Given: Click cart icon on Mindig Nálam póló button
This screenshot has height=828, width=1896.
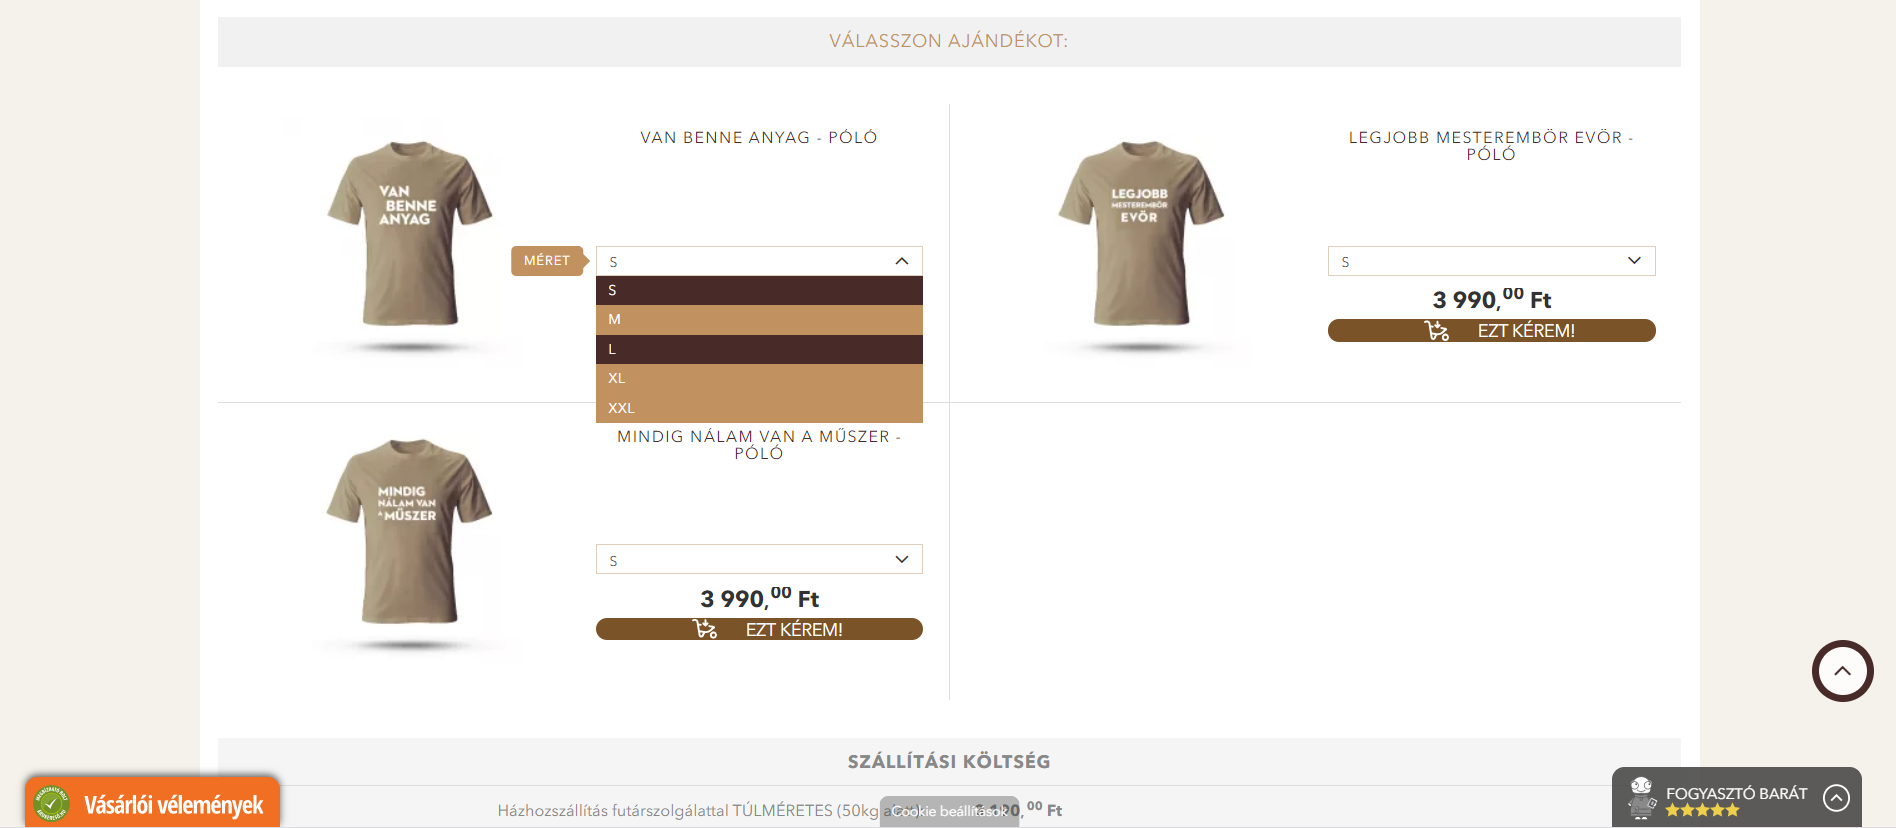Looking at the screenshot, I should [705, 629].
